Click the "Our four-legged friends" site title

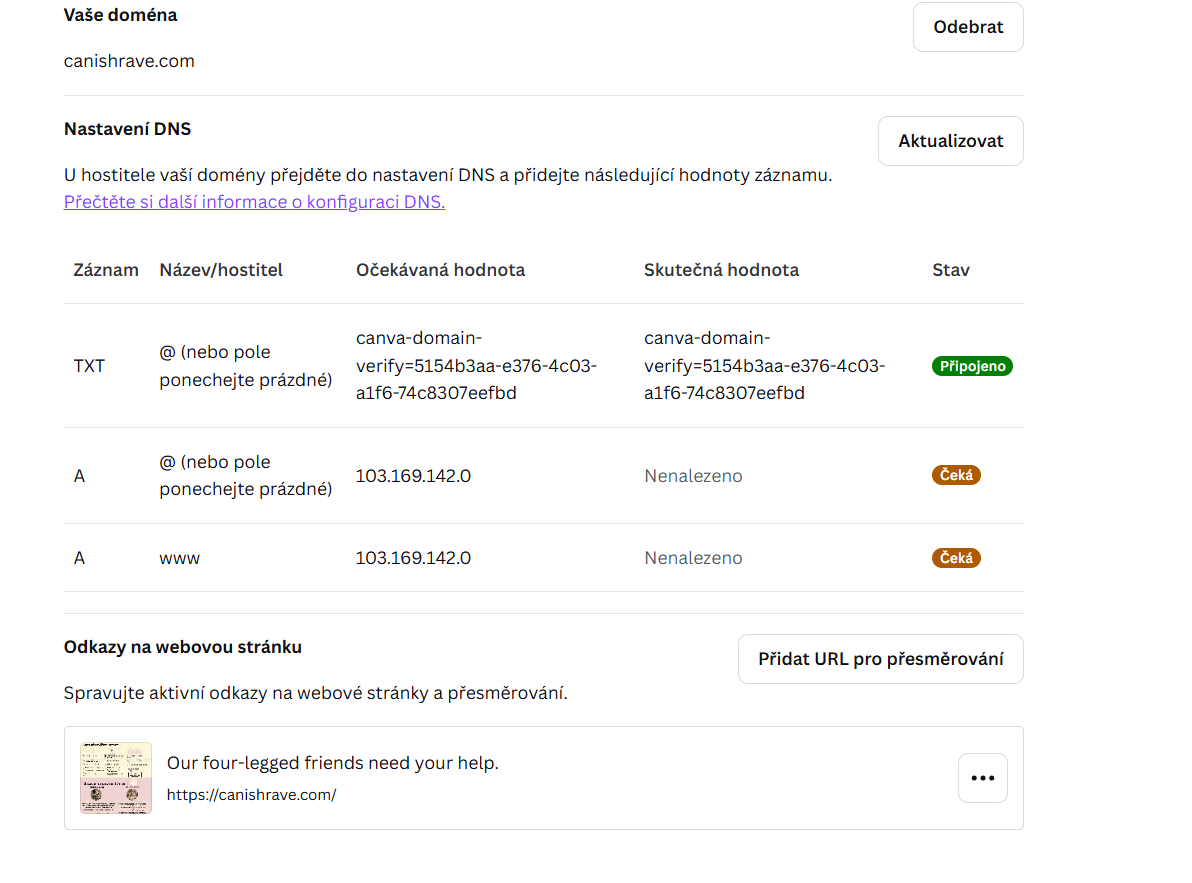[x=332, y=763]
